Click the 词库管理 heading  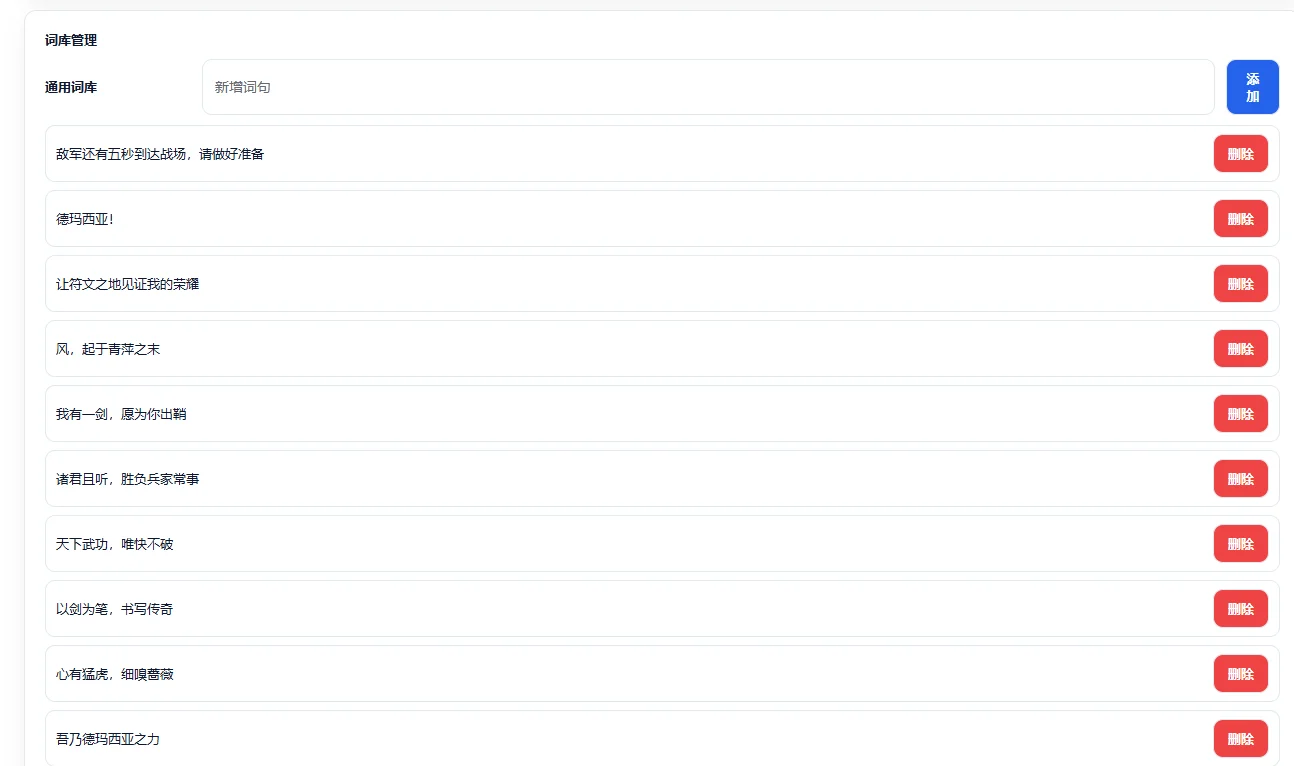click(x=71, y=40)
